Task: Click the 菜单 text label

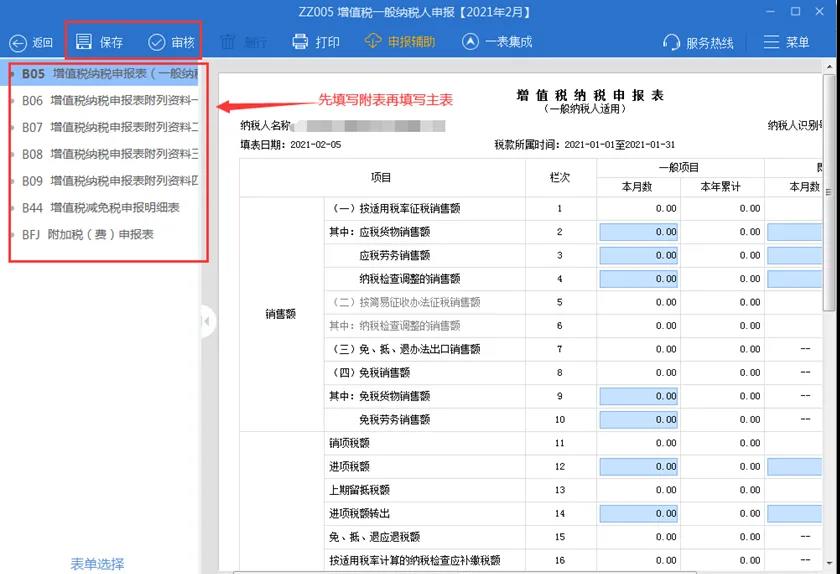Action: coord(797,42)
